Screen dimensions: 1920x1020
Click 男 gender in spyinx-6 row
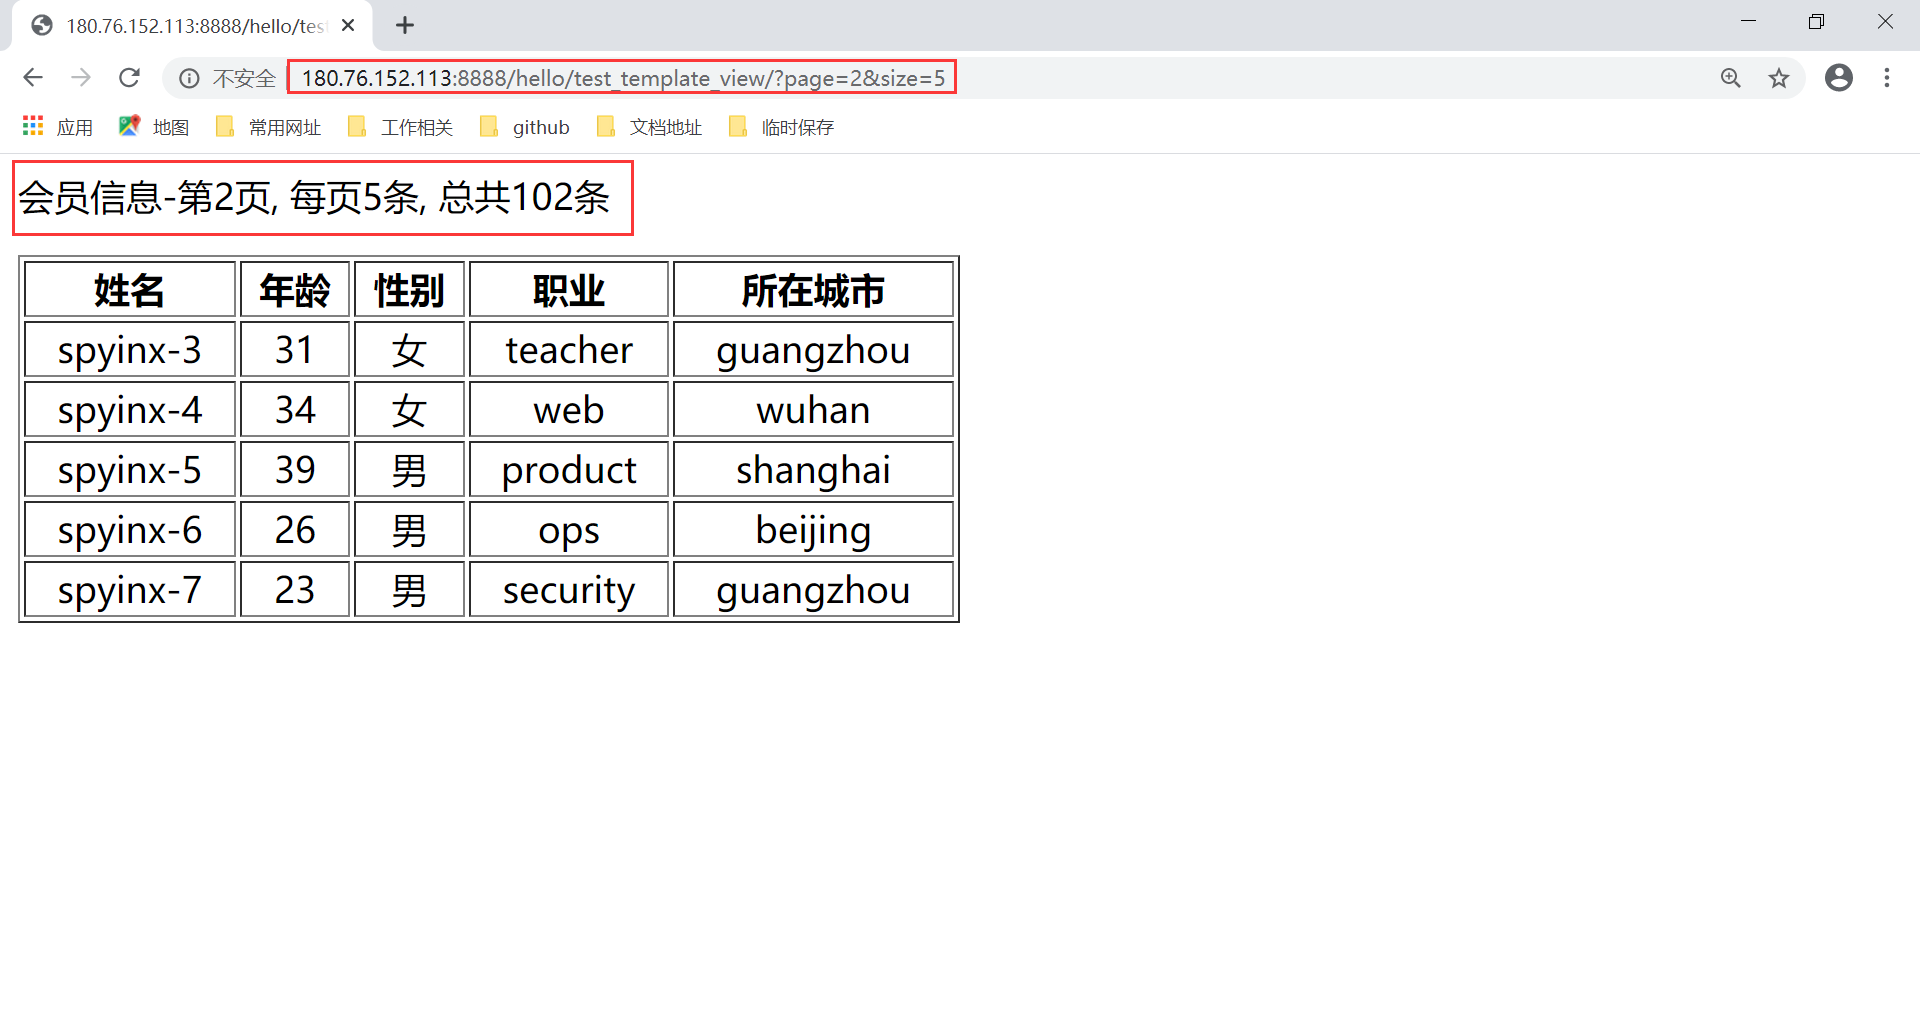coord(409,530)
